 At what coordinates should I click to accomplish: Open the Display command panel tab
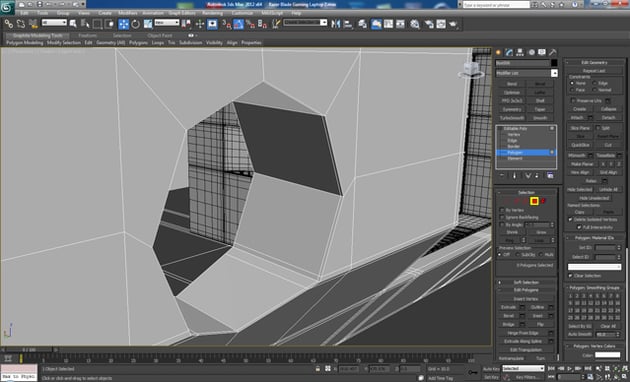(x=542, y=52)
